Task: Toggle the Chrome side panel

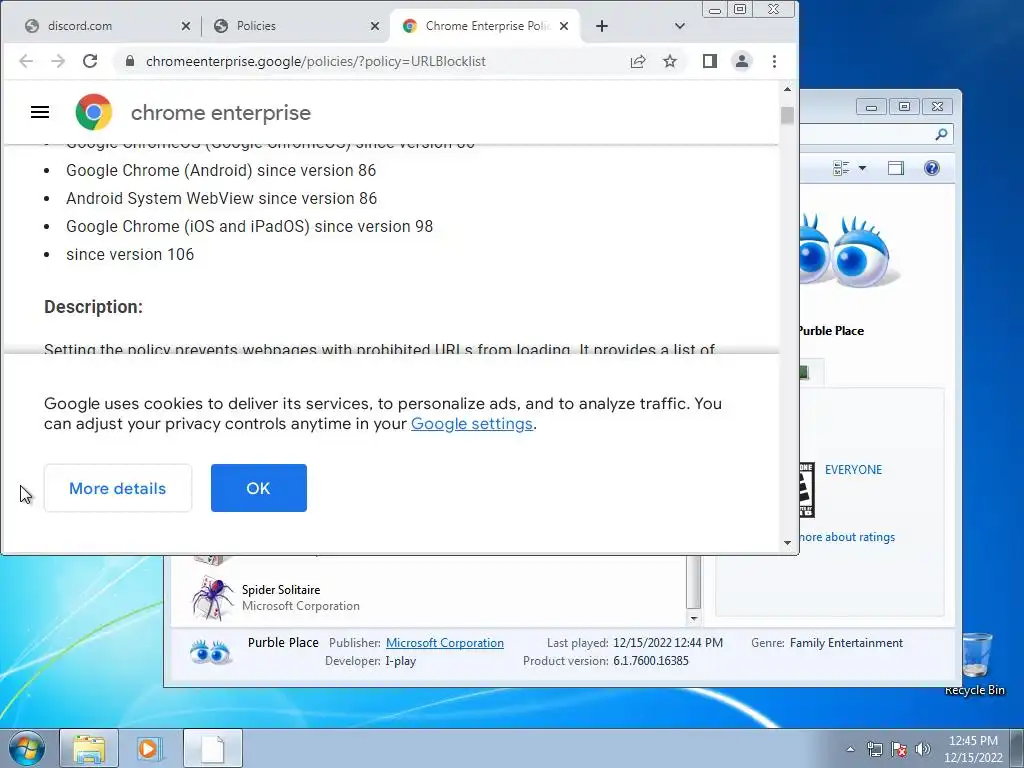Action: (710, 61)
